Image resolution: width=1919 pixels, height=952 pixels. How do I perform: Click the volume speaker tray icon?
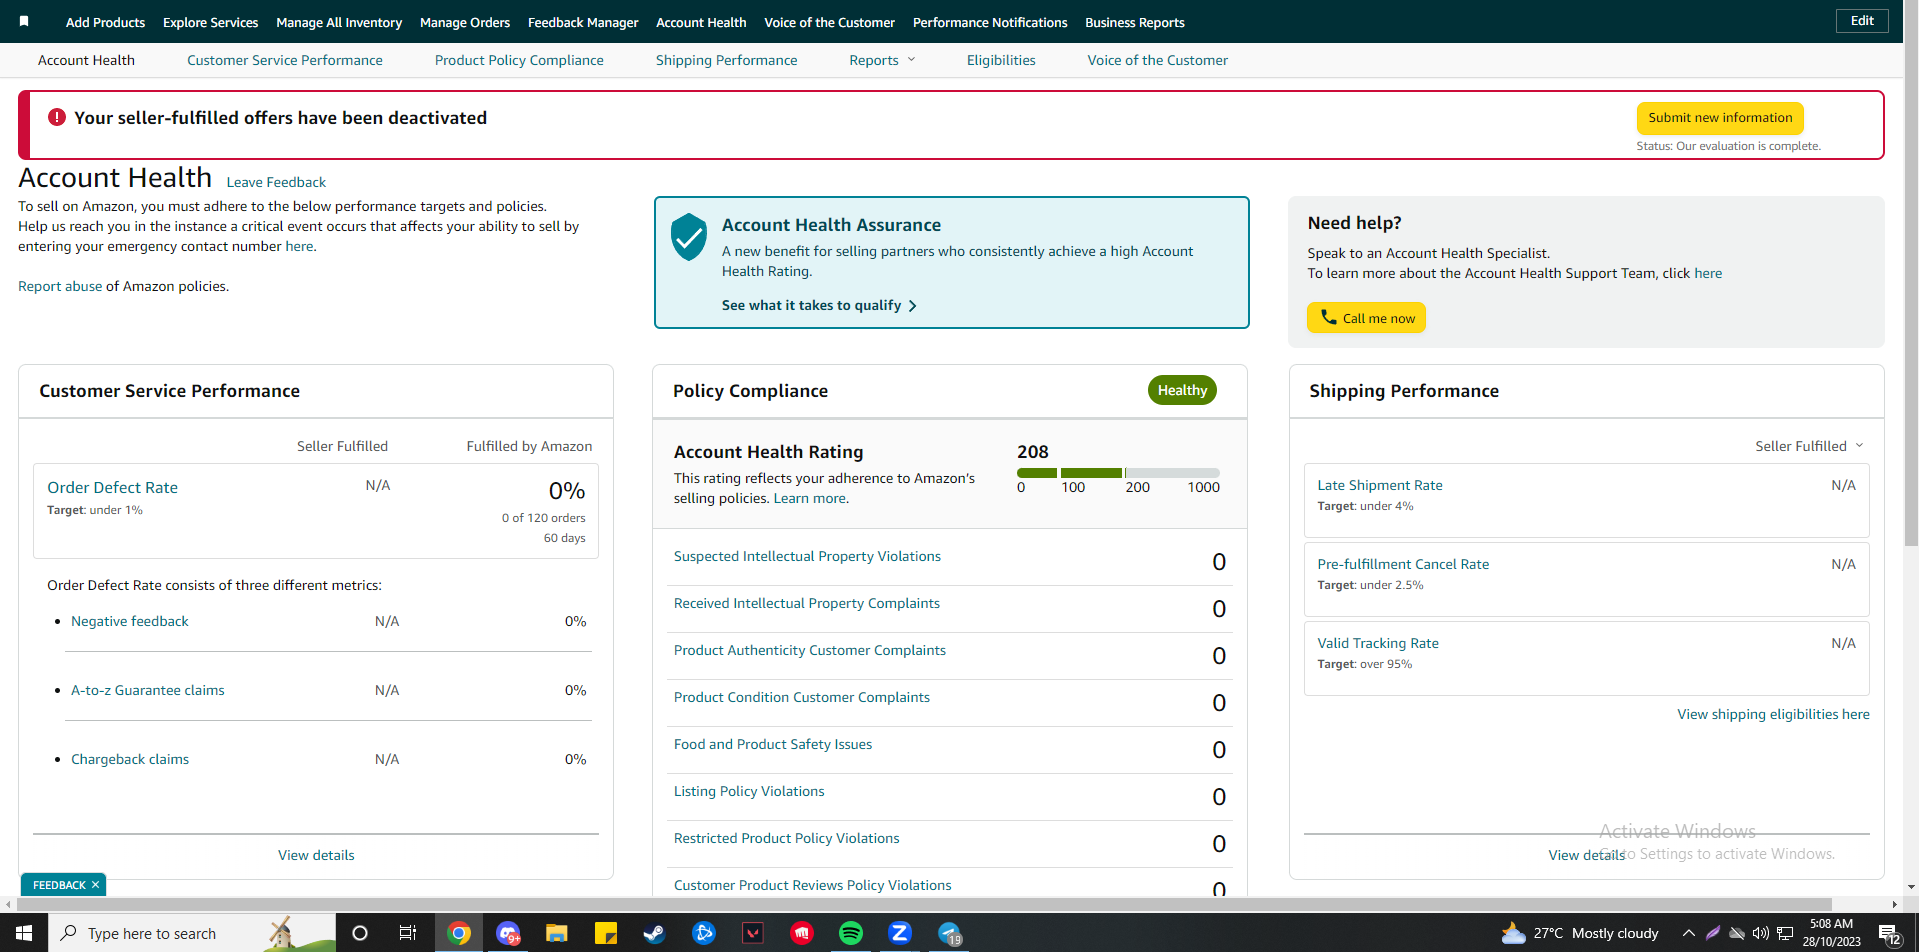(x=1761, y=933)
